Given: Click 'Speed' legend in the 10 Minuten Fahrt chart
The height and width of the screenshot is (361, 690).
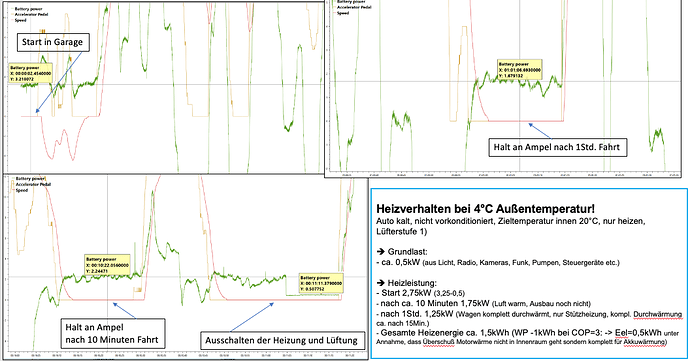Looking at the screenshot, I should coord(22,190).
